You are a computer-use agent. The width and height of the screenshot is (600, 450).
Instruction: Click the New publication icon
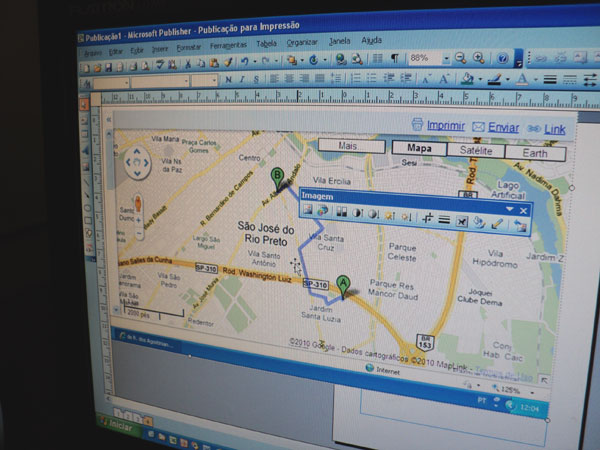click(86, 68)
